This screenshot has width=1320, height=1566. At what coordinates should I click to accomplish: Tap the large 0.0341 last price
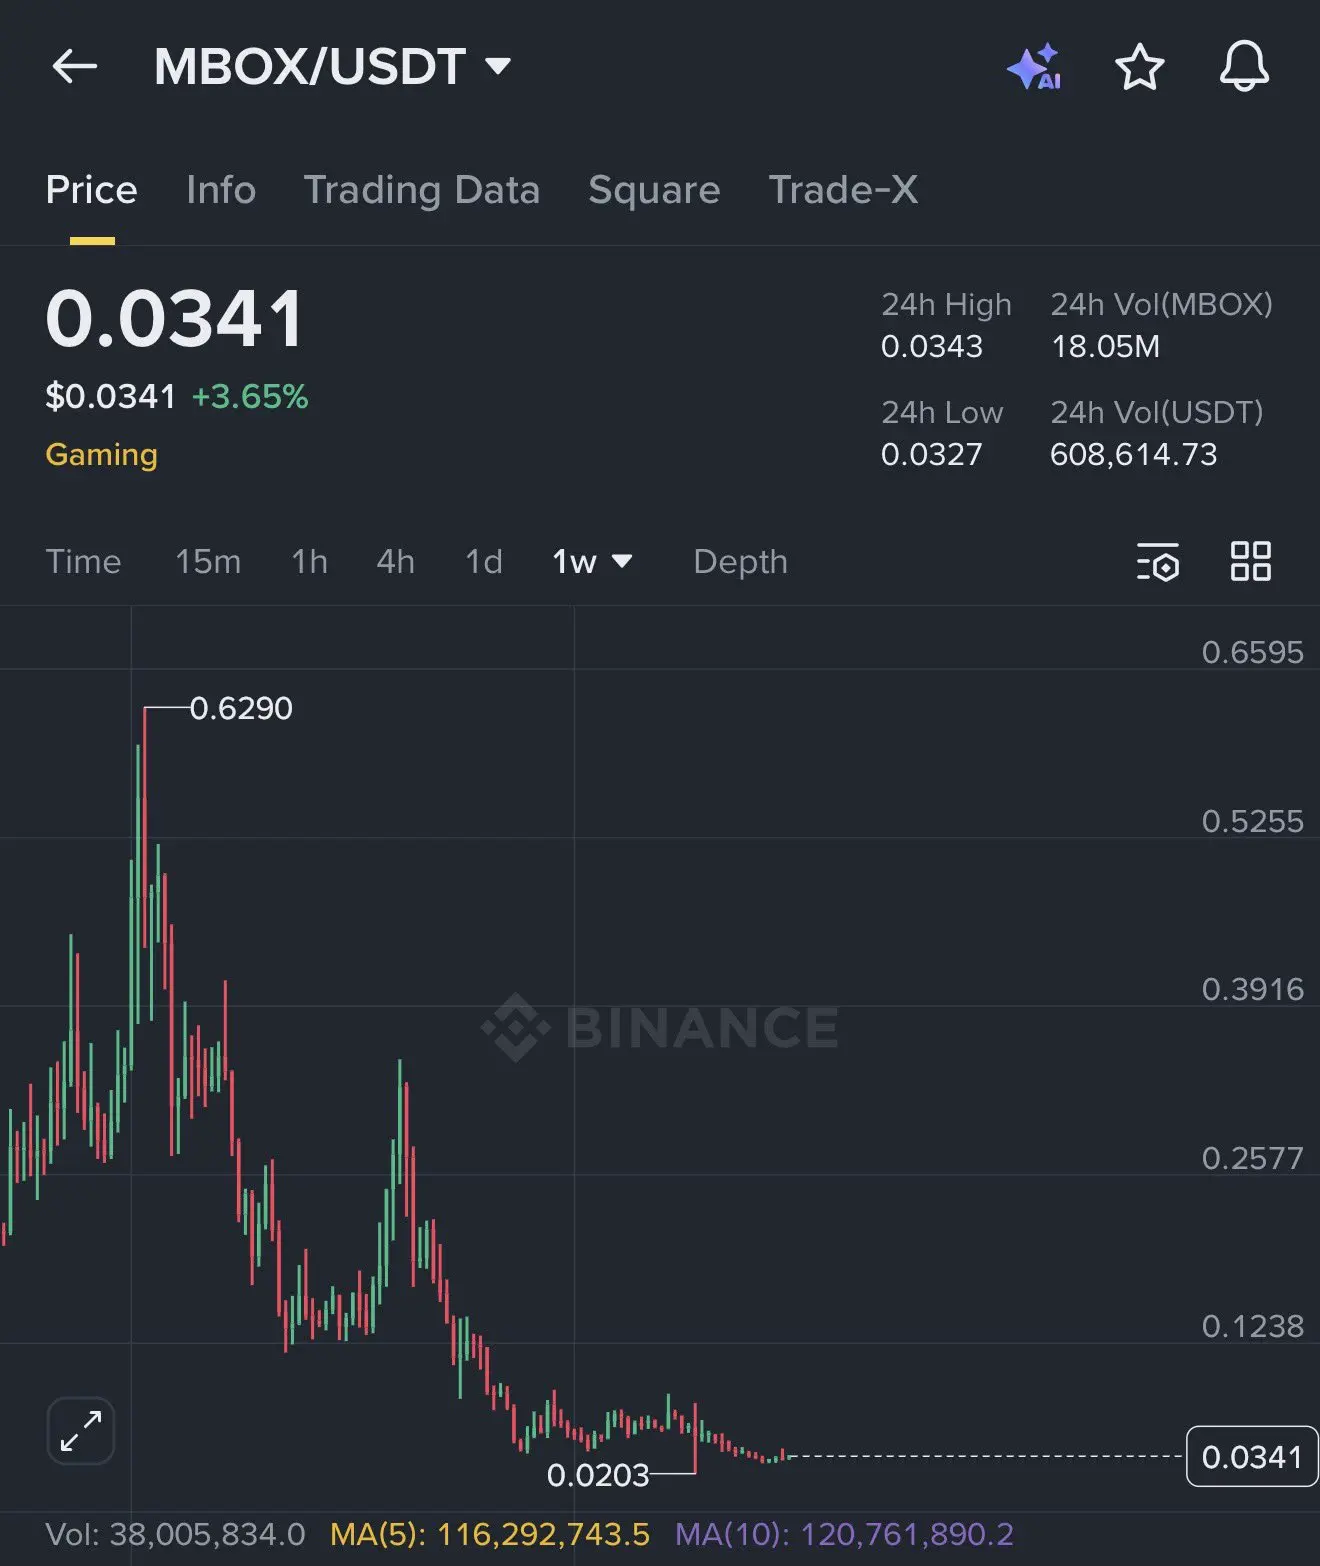(174, 319)
